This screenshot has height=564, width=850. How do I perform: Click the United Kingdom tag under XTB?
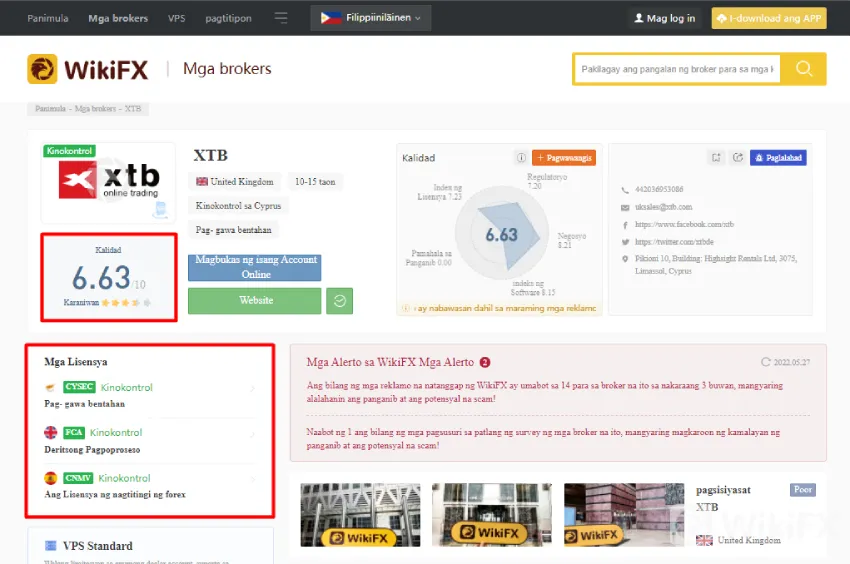pos(235,182)
